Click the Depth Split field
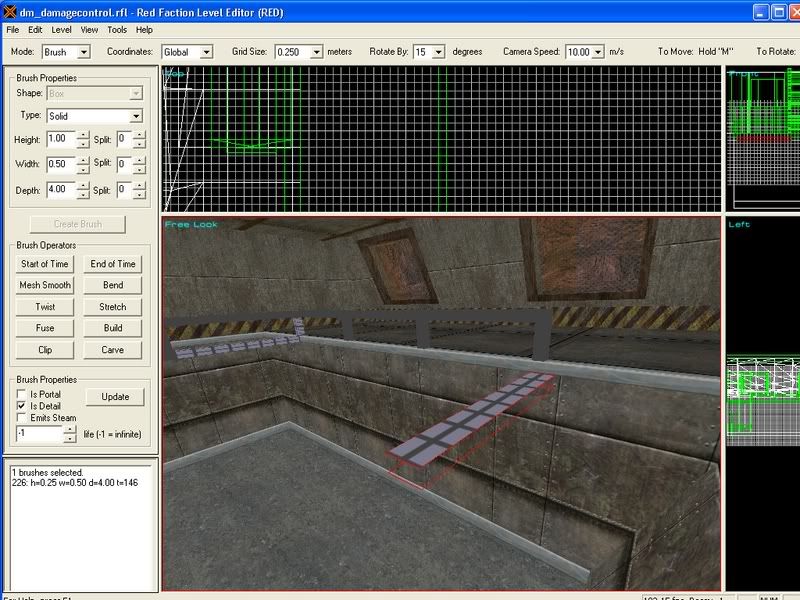Viewport: 800px width, 600px height. click(x=124, y=189)
